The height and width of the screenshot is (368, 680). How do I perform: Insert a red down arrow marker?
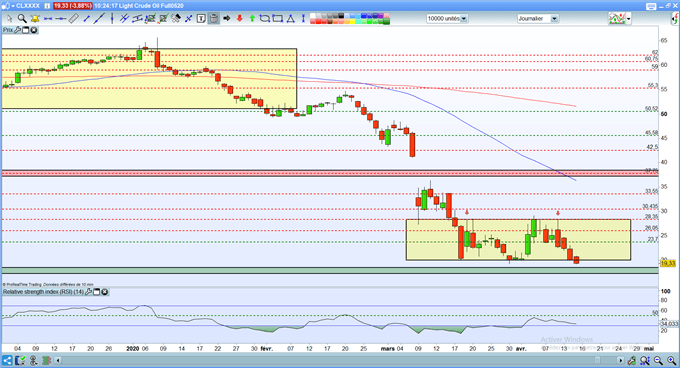point(239,18)
